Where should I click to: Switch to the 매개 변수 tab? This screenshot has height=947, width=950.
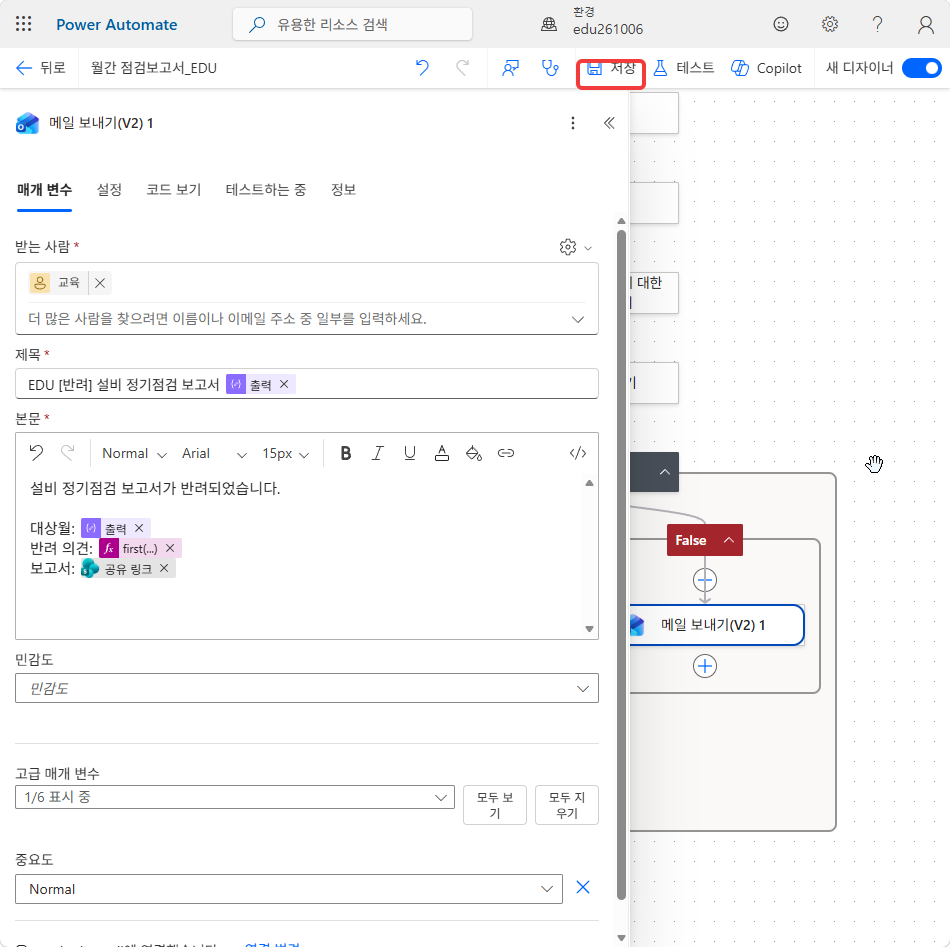click(44, 190)
